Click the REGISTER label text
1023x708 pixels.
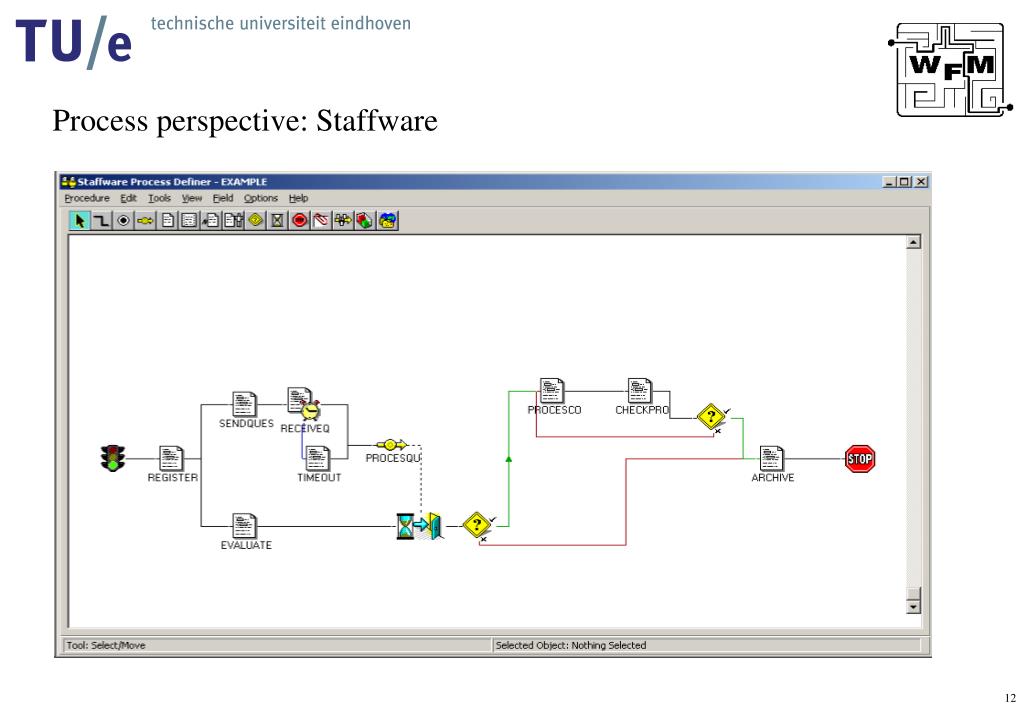(x=172, y=478)
